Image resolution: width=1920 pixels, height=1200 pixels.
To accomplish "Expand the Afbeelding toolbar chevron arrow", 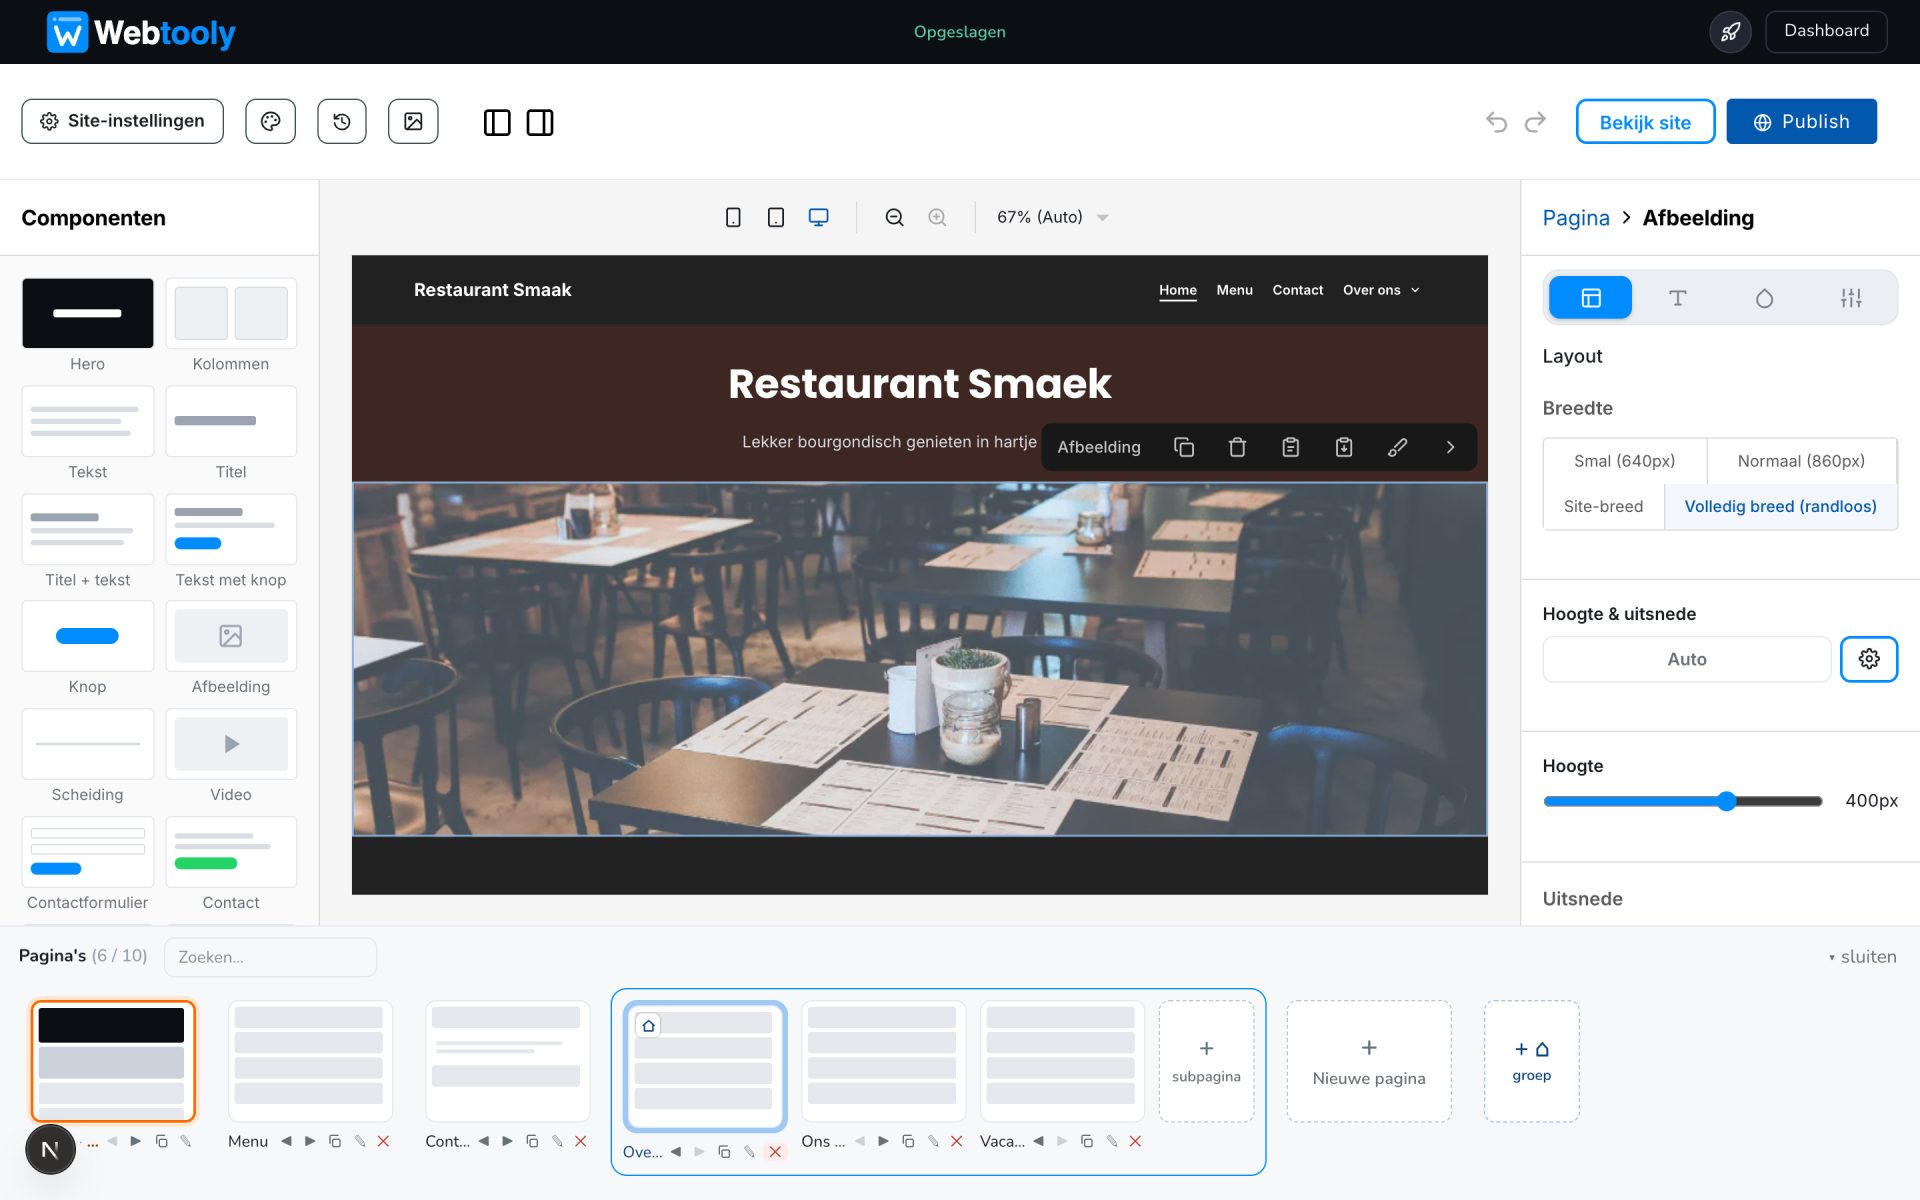I will [1450, 447].
